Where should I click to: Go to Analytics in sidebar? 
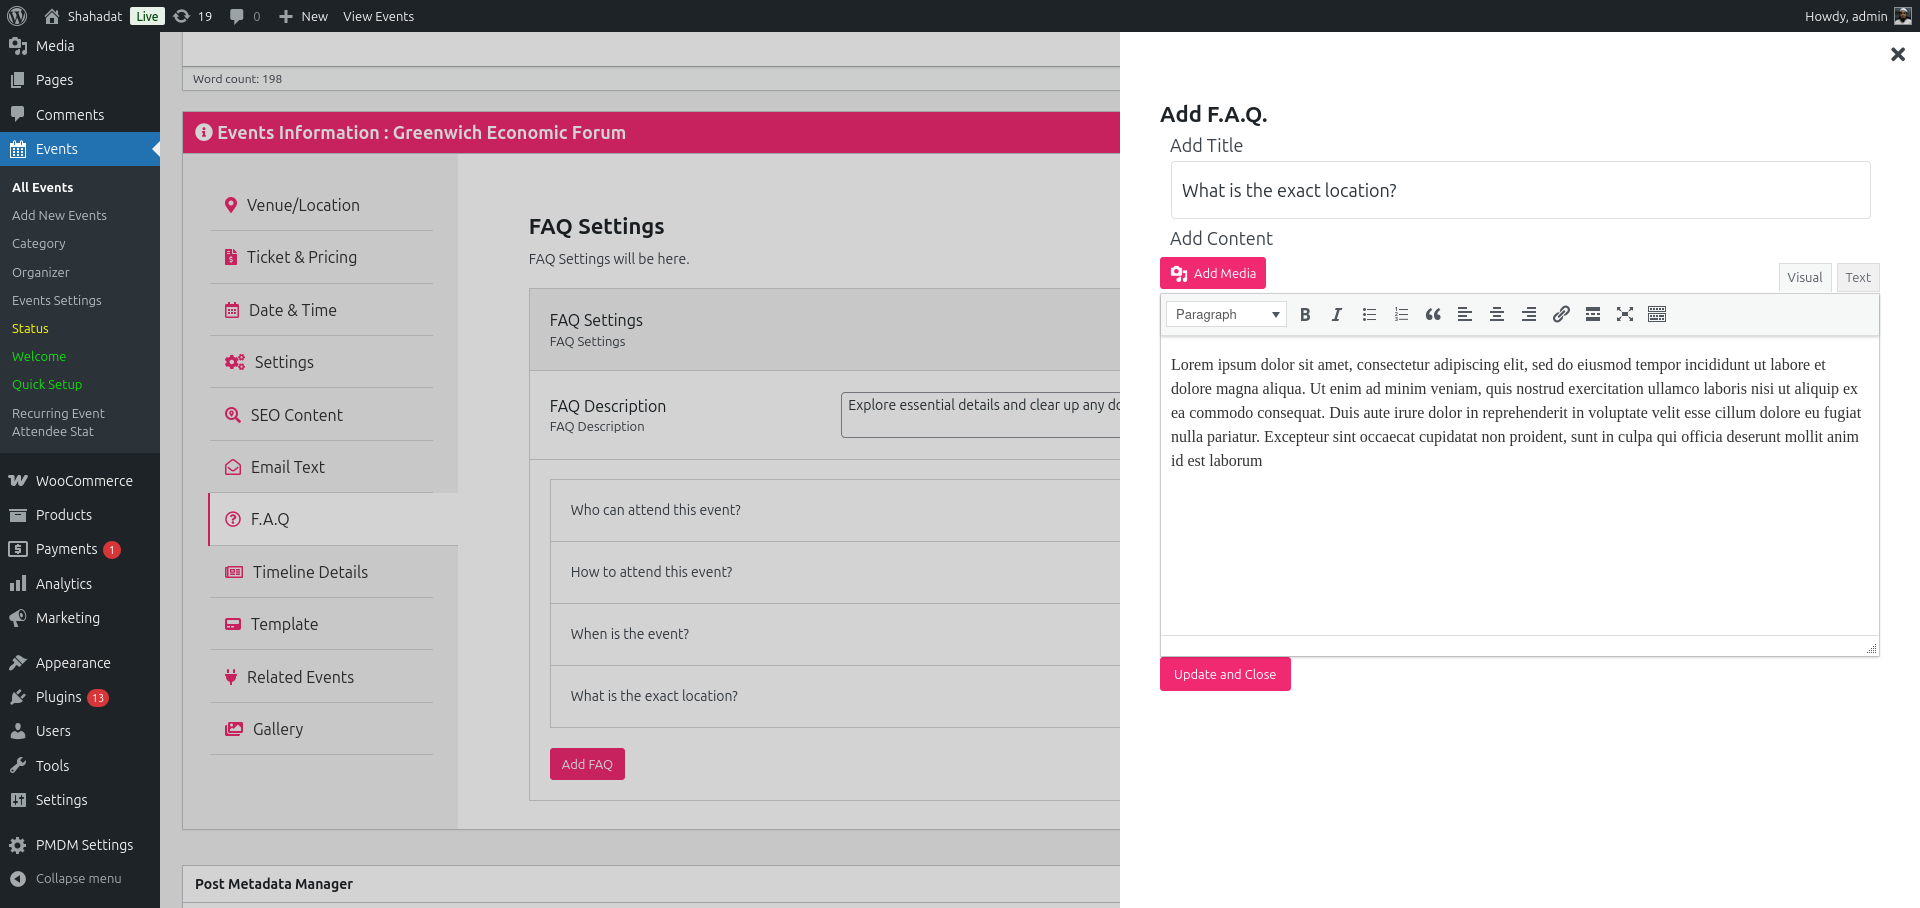(x=80, y=584)
